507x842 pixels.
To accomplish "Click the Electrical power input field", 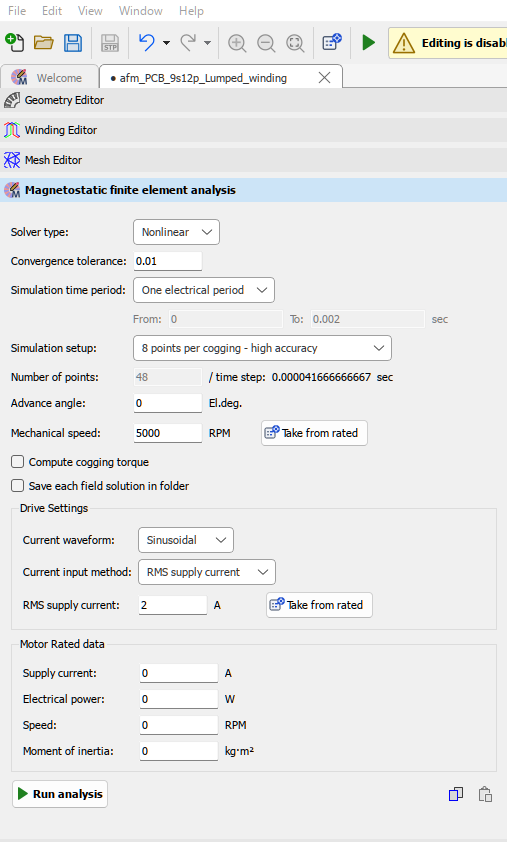I will tap(178, 699).
